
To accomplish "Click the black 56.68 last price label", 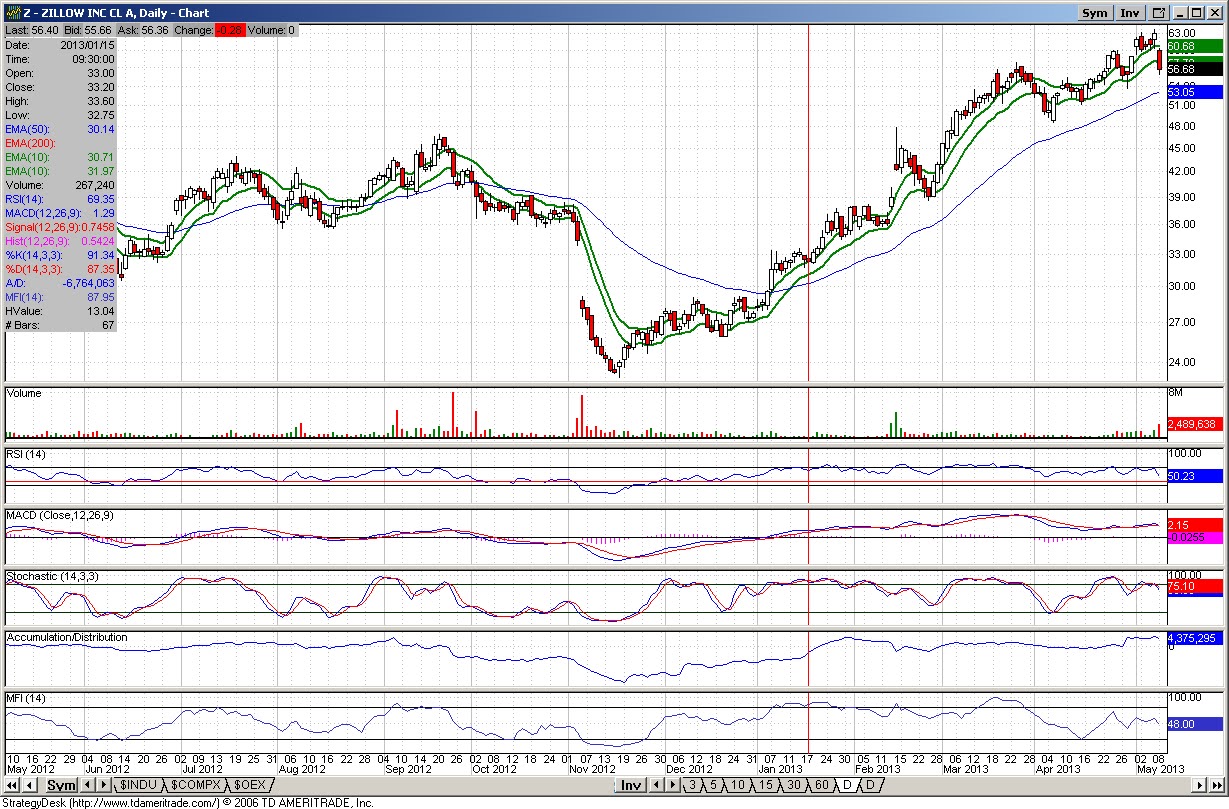I will pos(1195,69).
